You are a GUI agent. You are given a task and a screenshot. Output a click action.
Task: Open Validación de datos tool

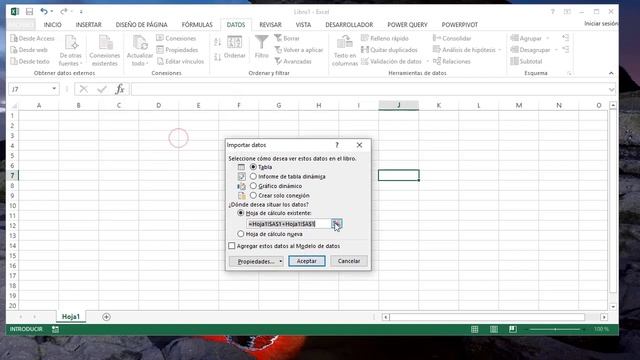[x=391, y=61]
